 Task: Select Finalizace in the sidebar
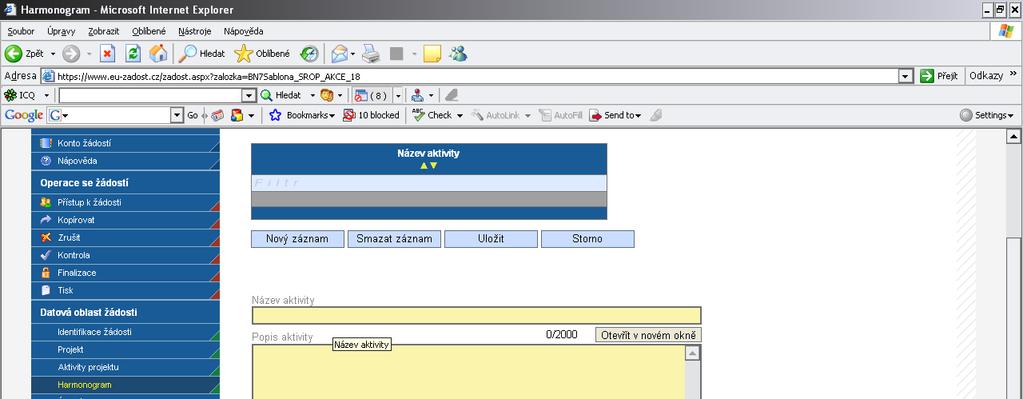125,273
